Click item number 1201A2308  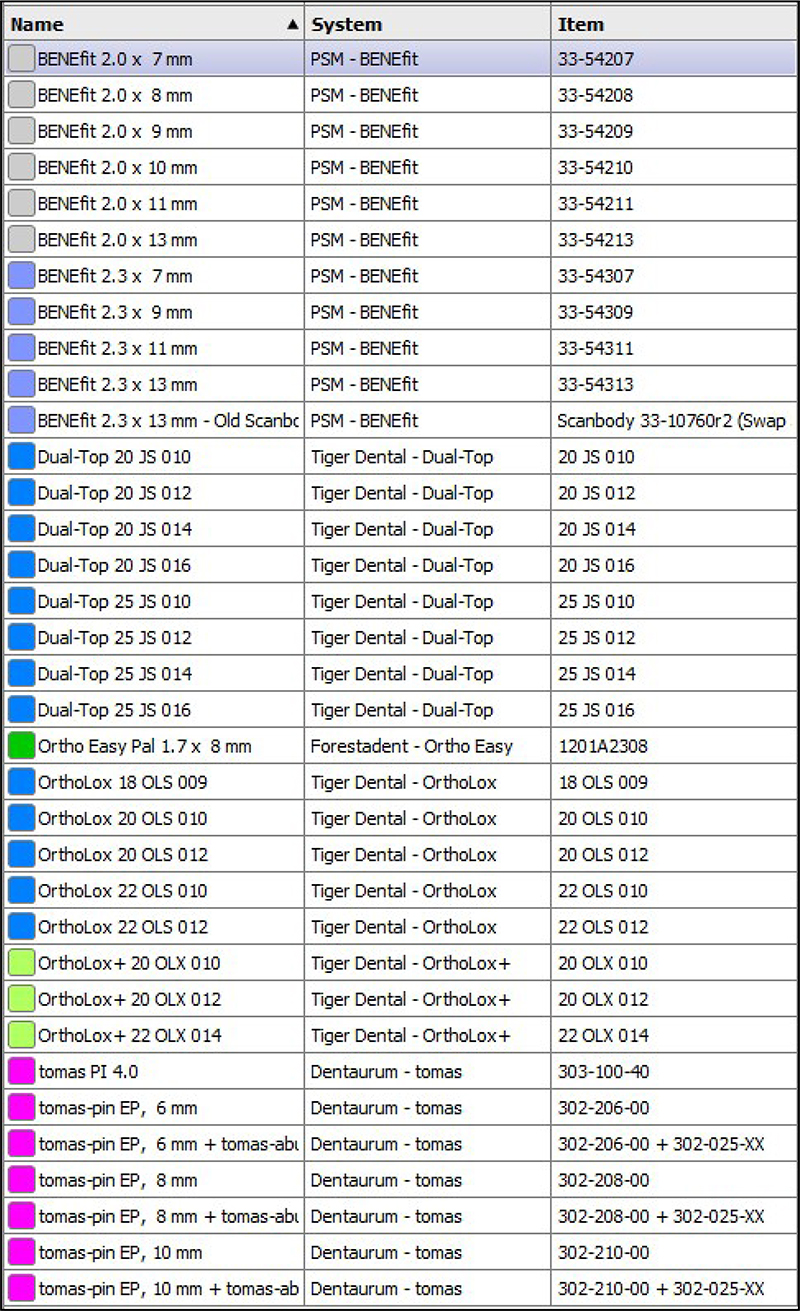coord(603,746)
